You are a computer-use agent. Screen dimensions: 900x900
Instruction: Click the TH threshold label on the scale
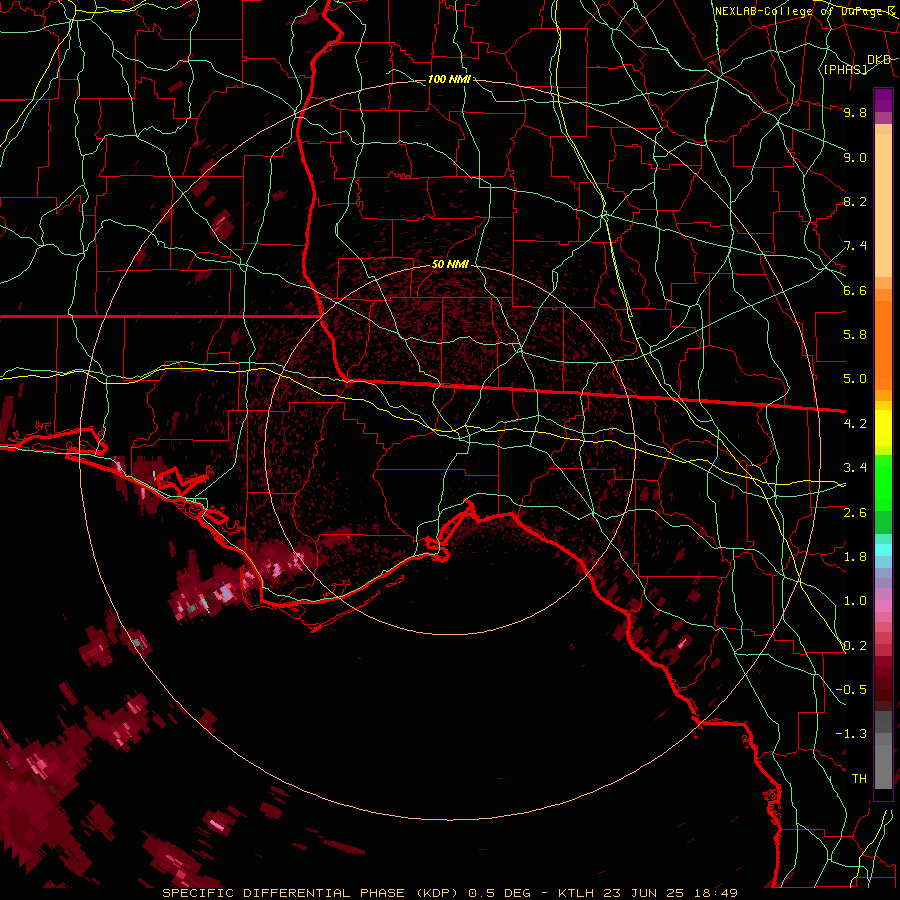coord(859,779)
